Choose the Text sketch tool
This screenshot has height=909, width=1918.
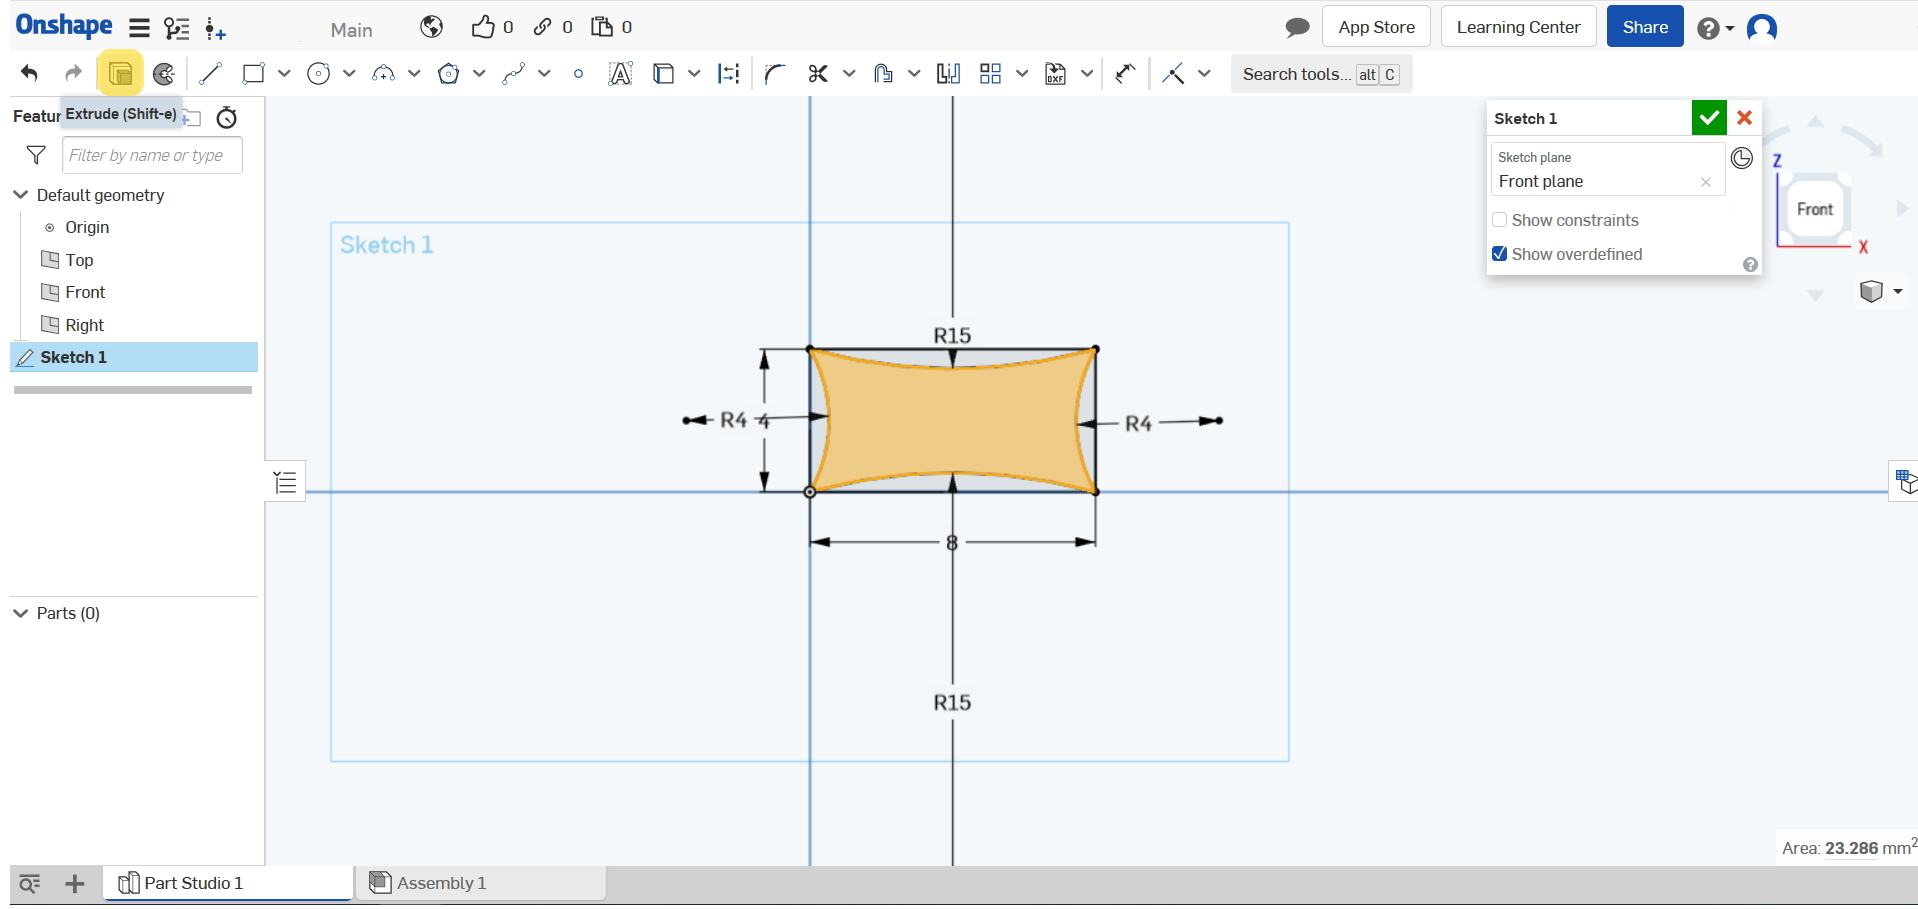point(620,74)
